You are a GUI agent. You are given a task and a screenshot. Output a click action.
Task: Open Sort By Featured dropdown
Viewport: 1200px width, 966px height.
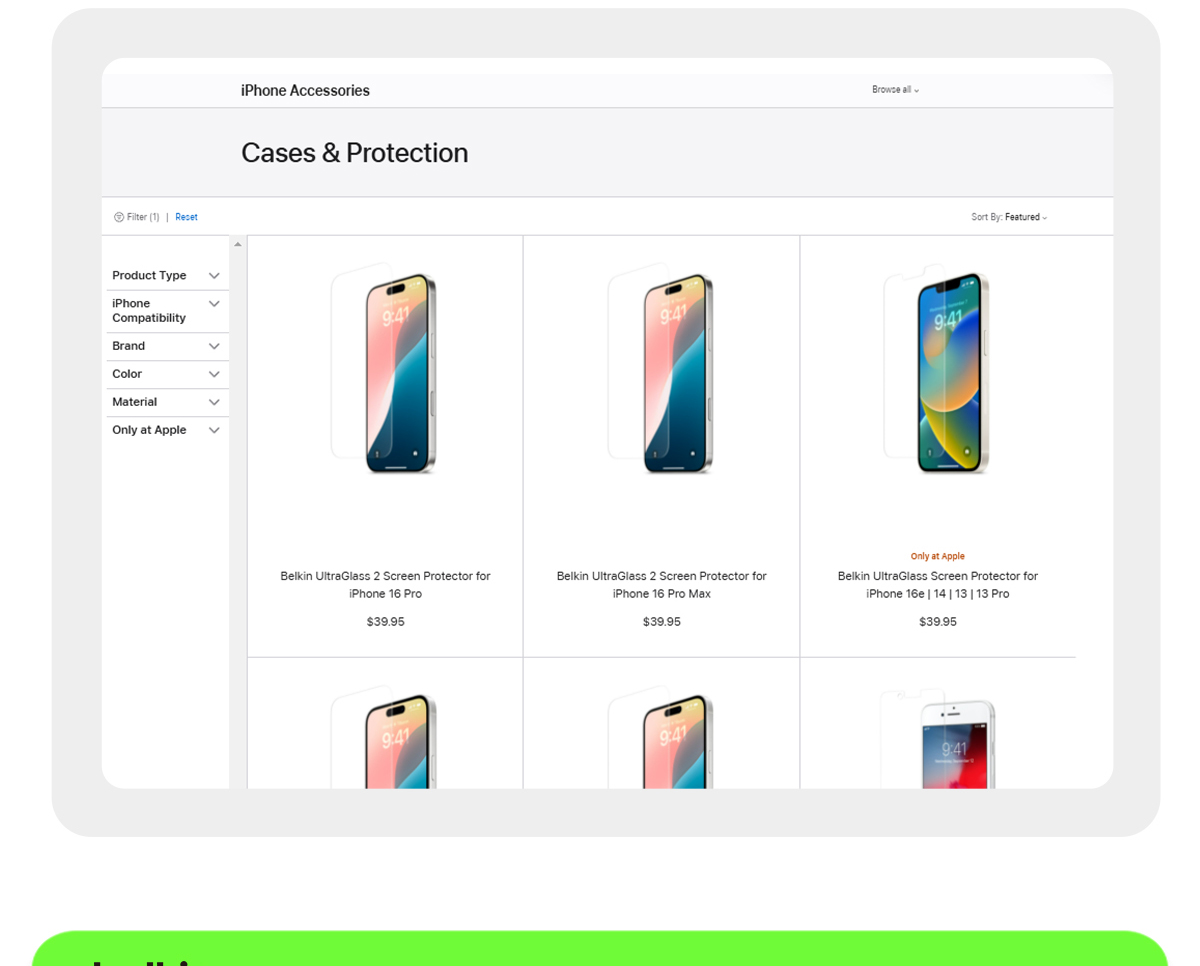point(1009,217)
